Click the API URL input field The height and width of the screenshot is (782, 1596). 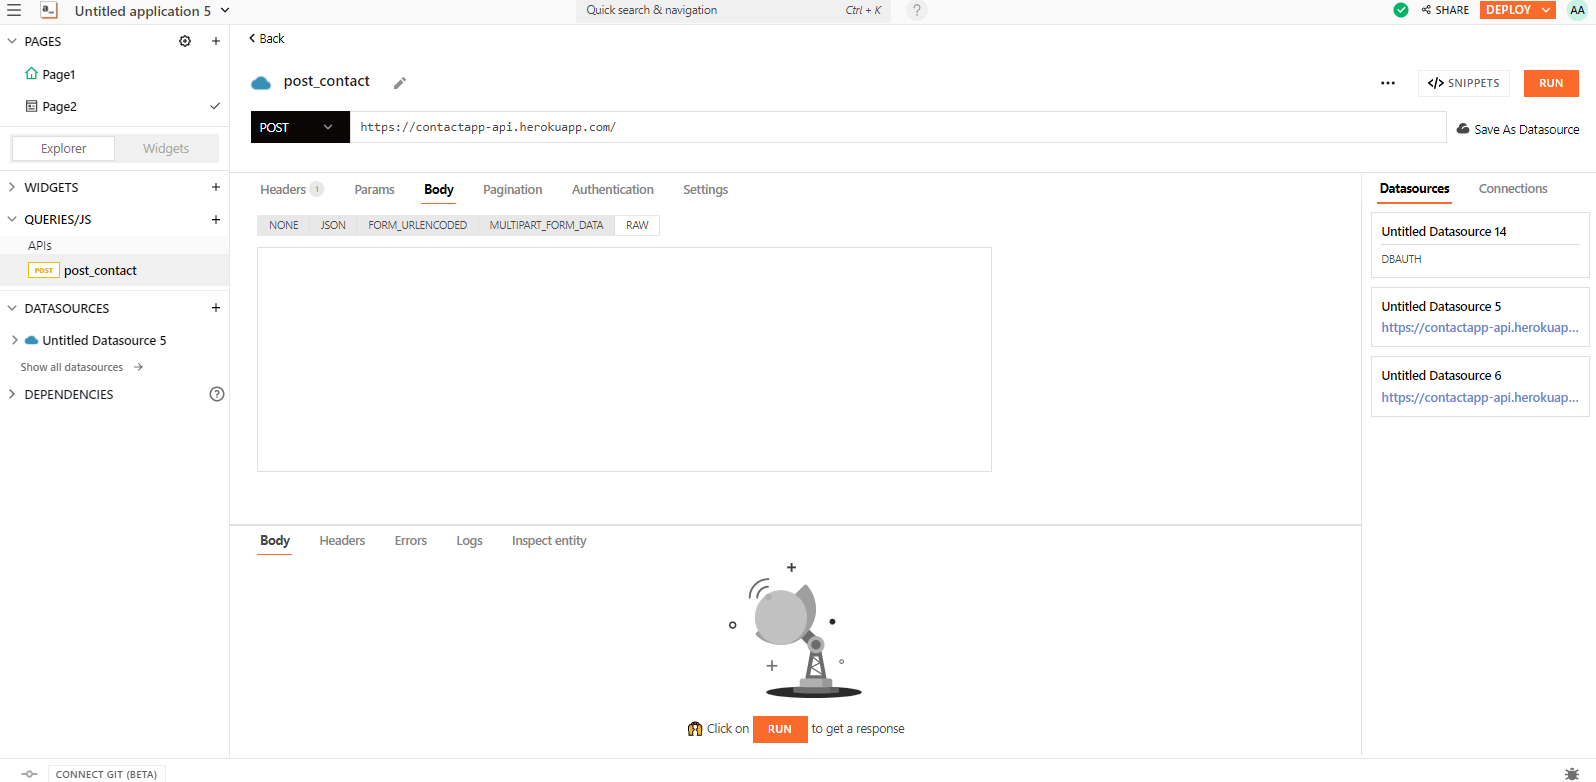point(896,127)
